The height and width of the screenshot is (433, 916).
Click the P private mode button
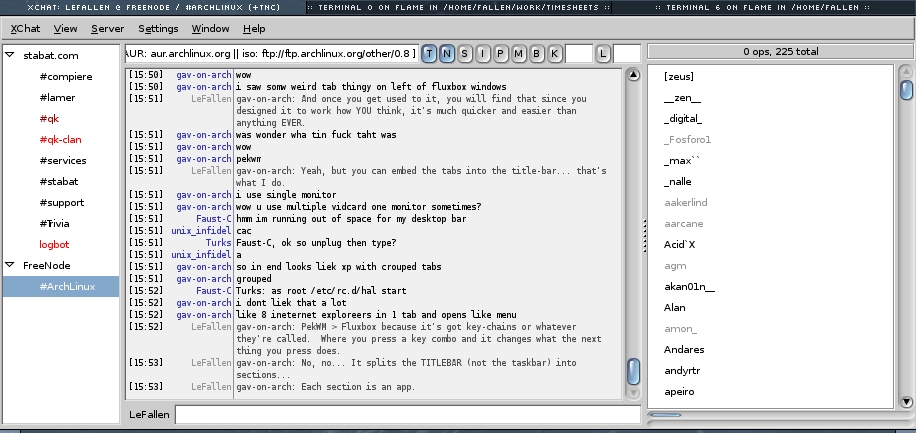501,52
